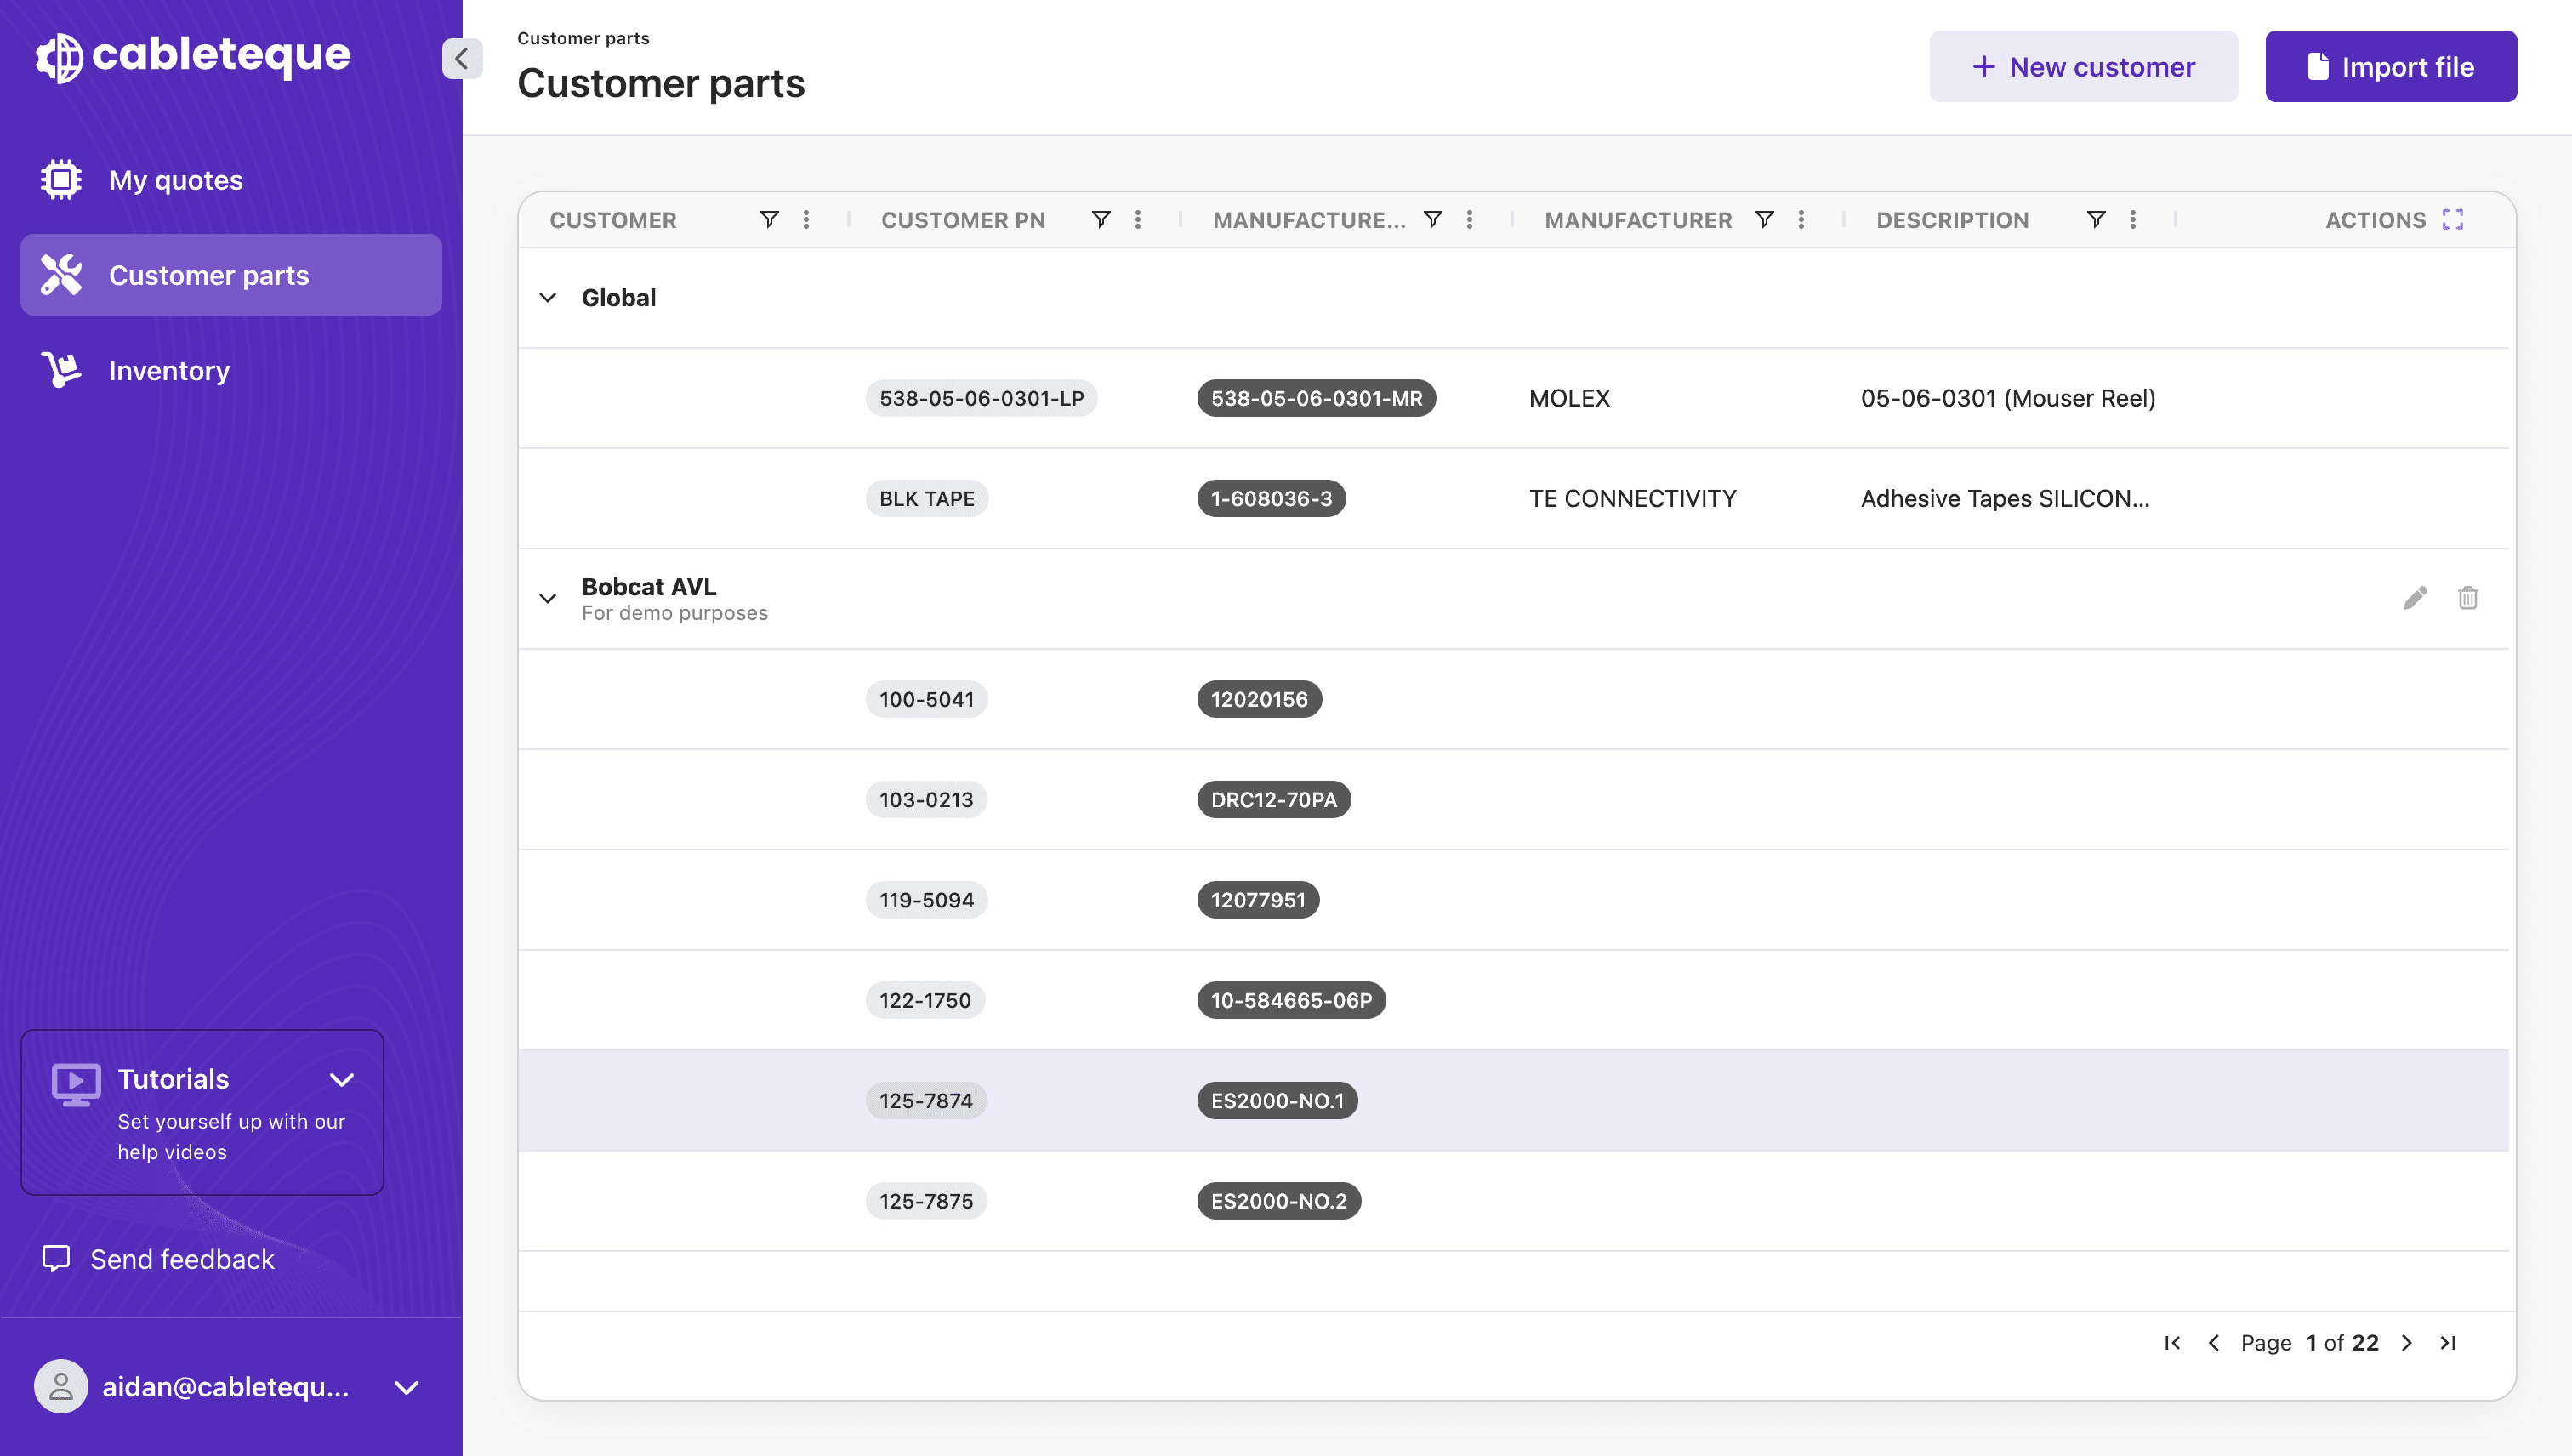Toggle the full-screen icon beside Actions
Screen dimensions: 2572x1456
coord(2452,219)
